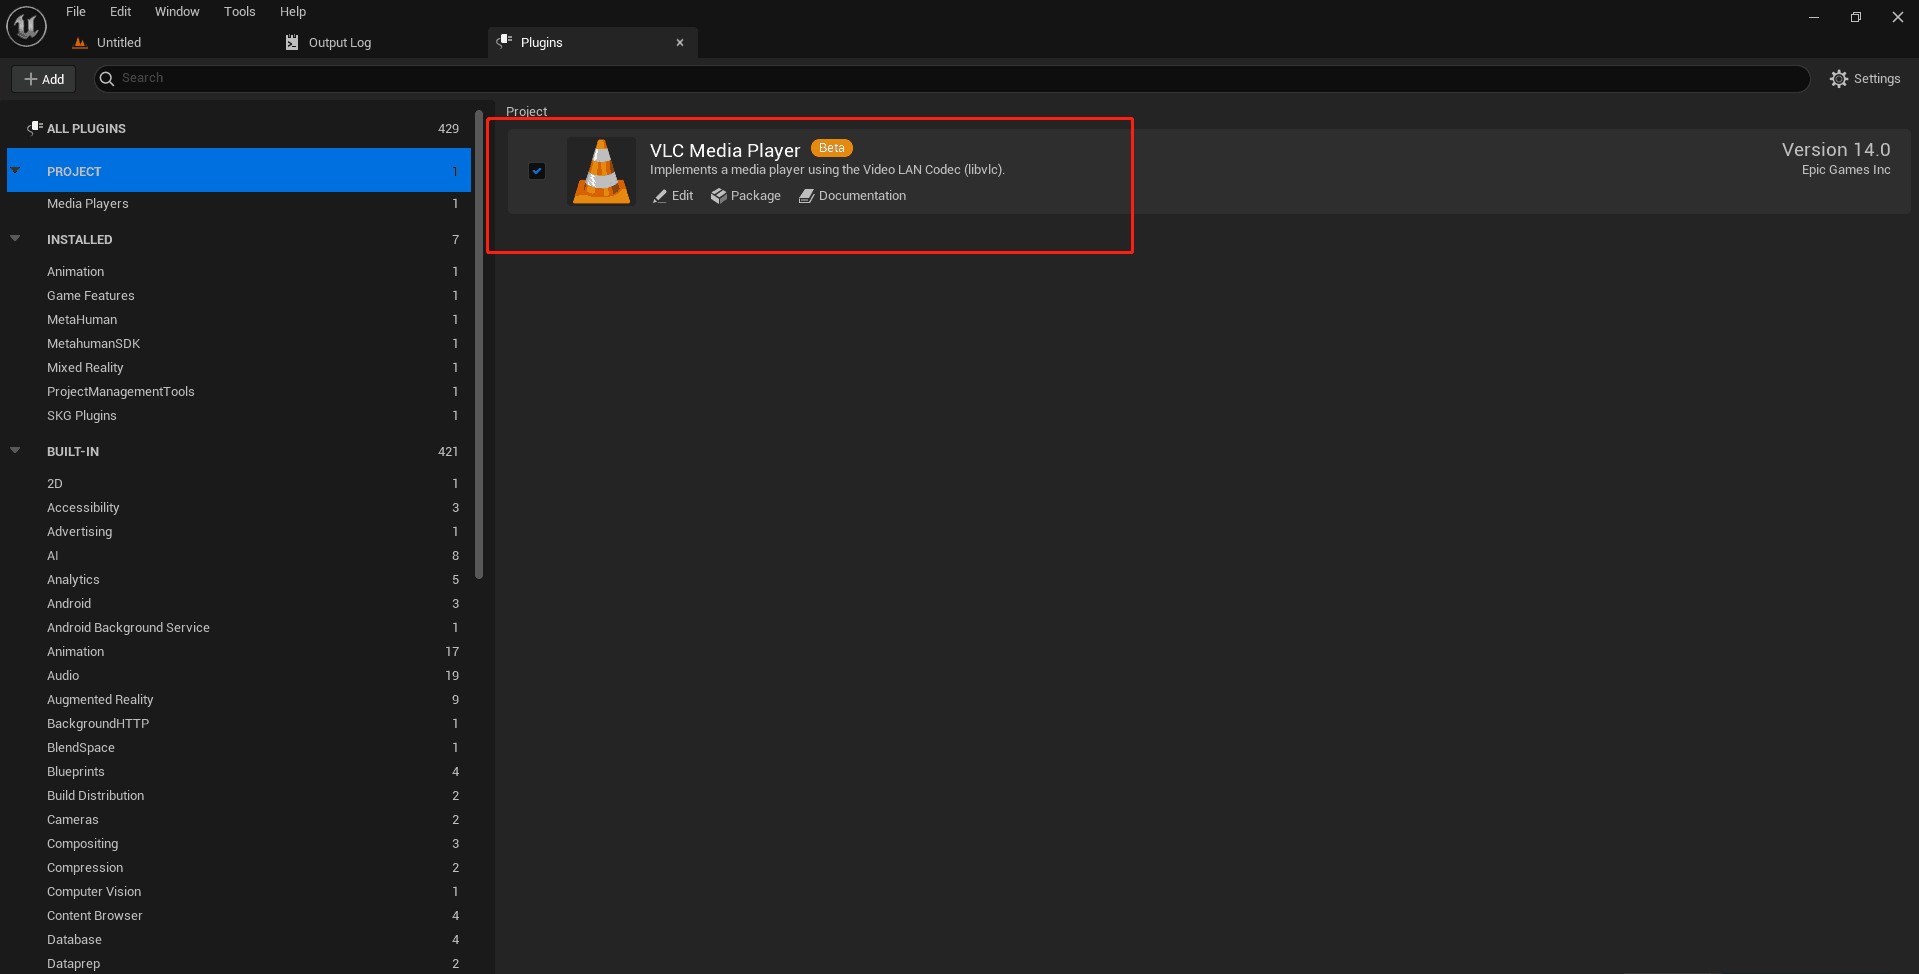Click the VLC Media Player title
Screen dimensions: 1919x974
pos(725,150)
